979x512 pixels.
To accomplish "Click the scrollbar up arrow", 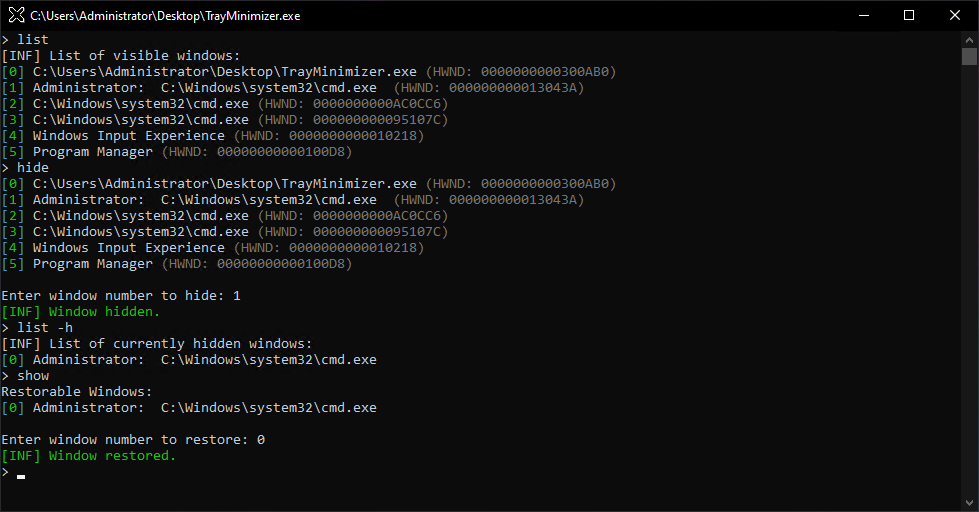I will pyautogui.click(x=969, y=39).
